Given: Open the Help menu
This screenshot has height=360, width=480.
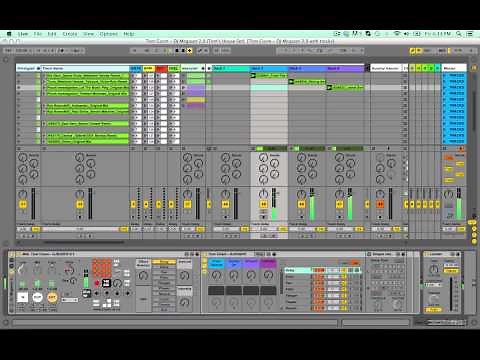Looking at the screenshot, I should pos(129,34).
